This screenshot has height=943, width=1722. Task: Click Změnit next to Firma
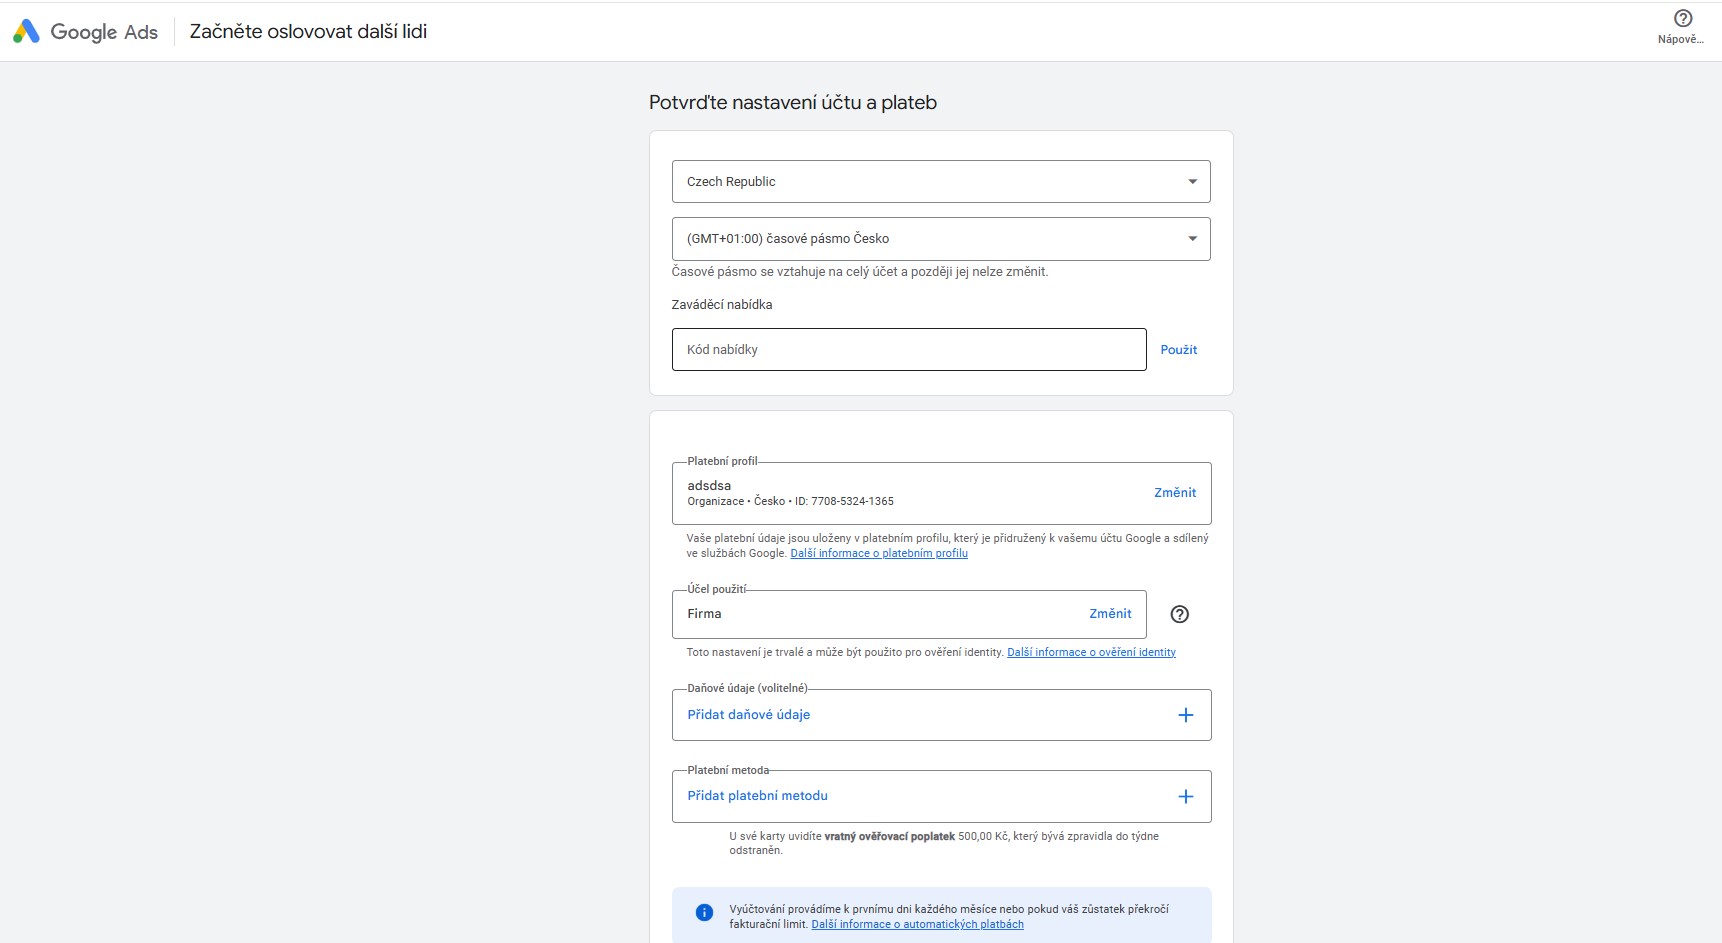tap(1110, 614)
